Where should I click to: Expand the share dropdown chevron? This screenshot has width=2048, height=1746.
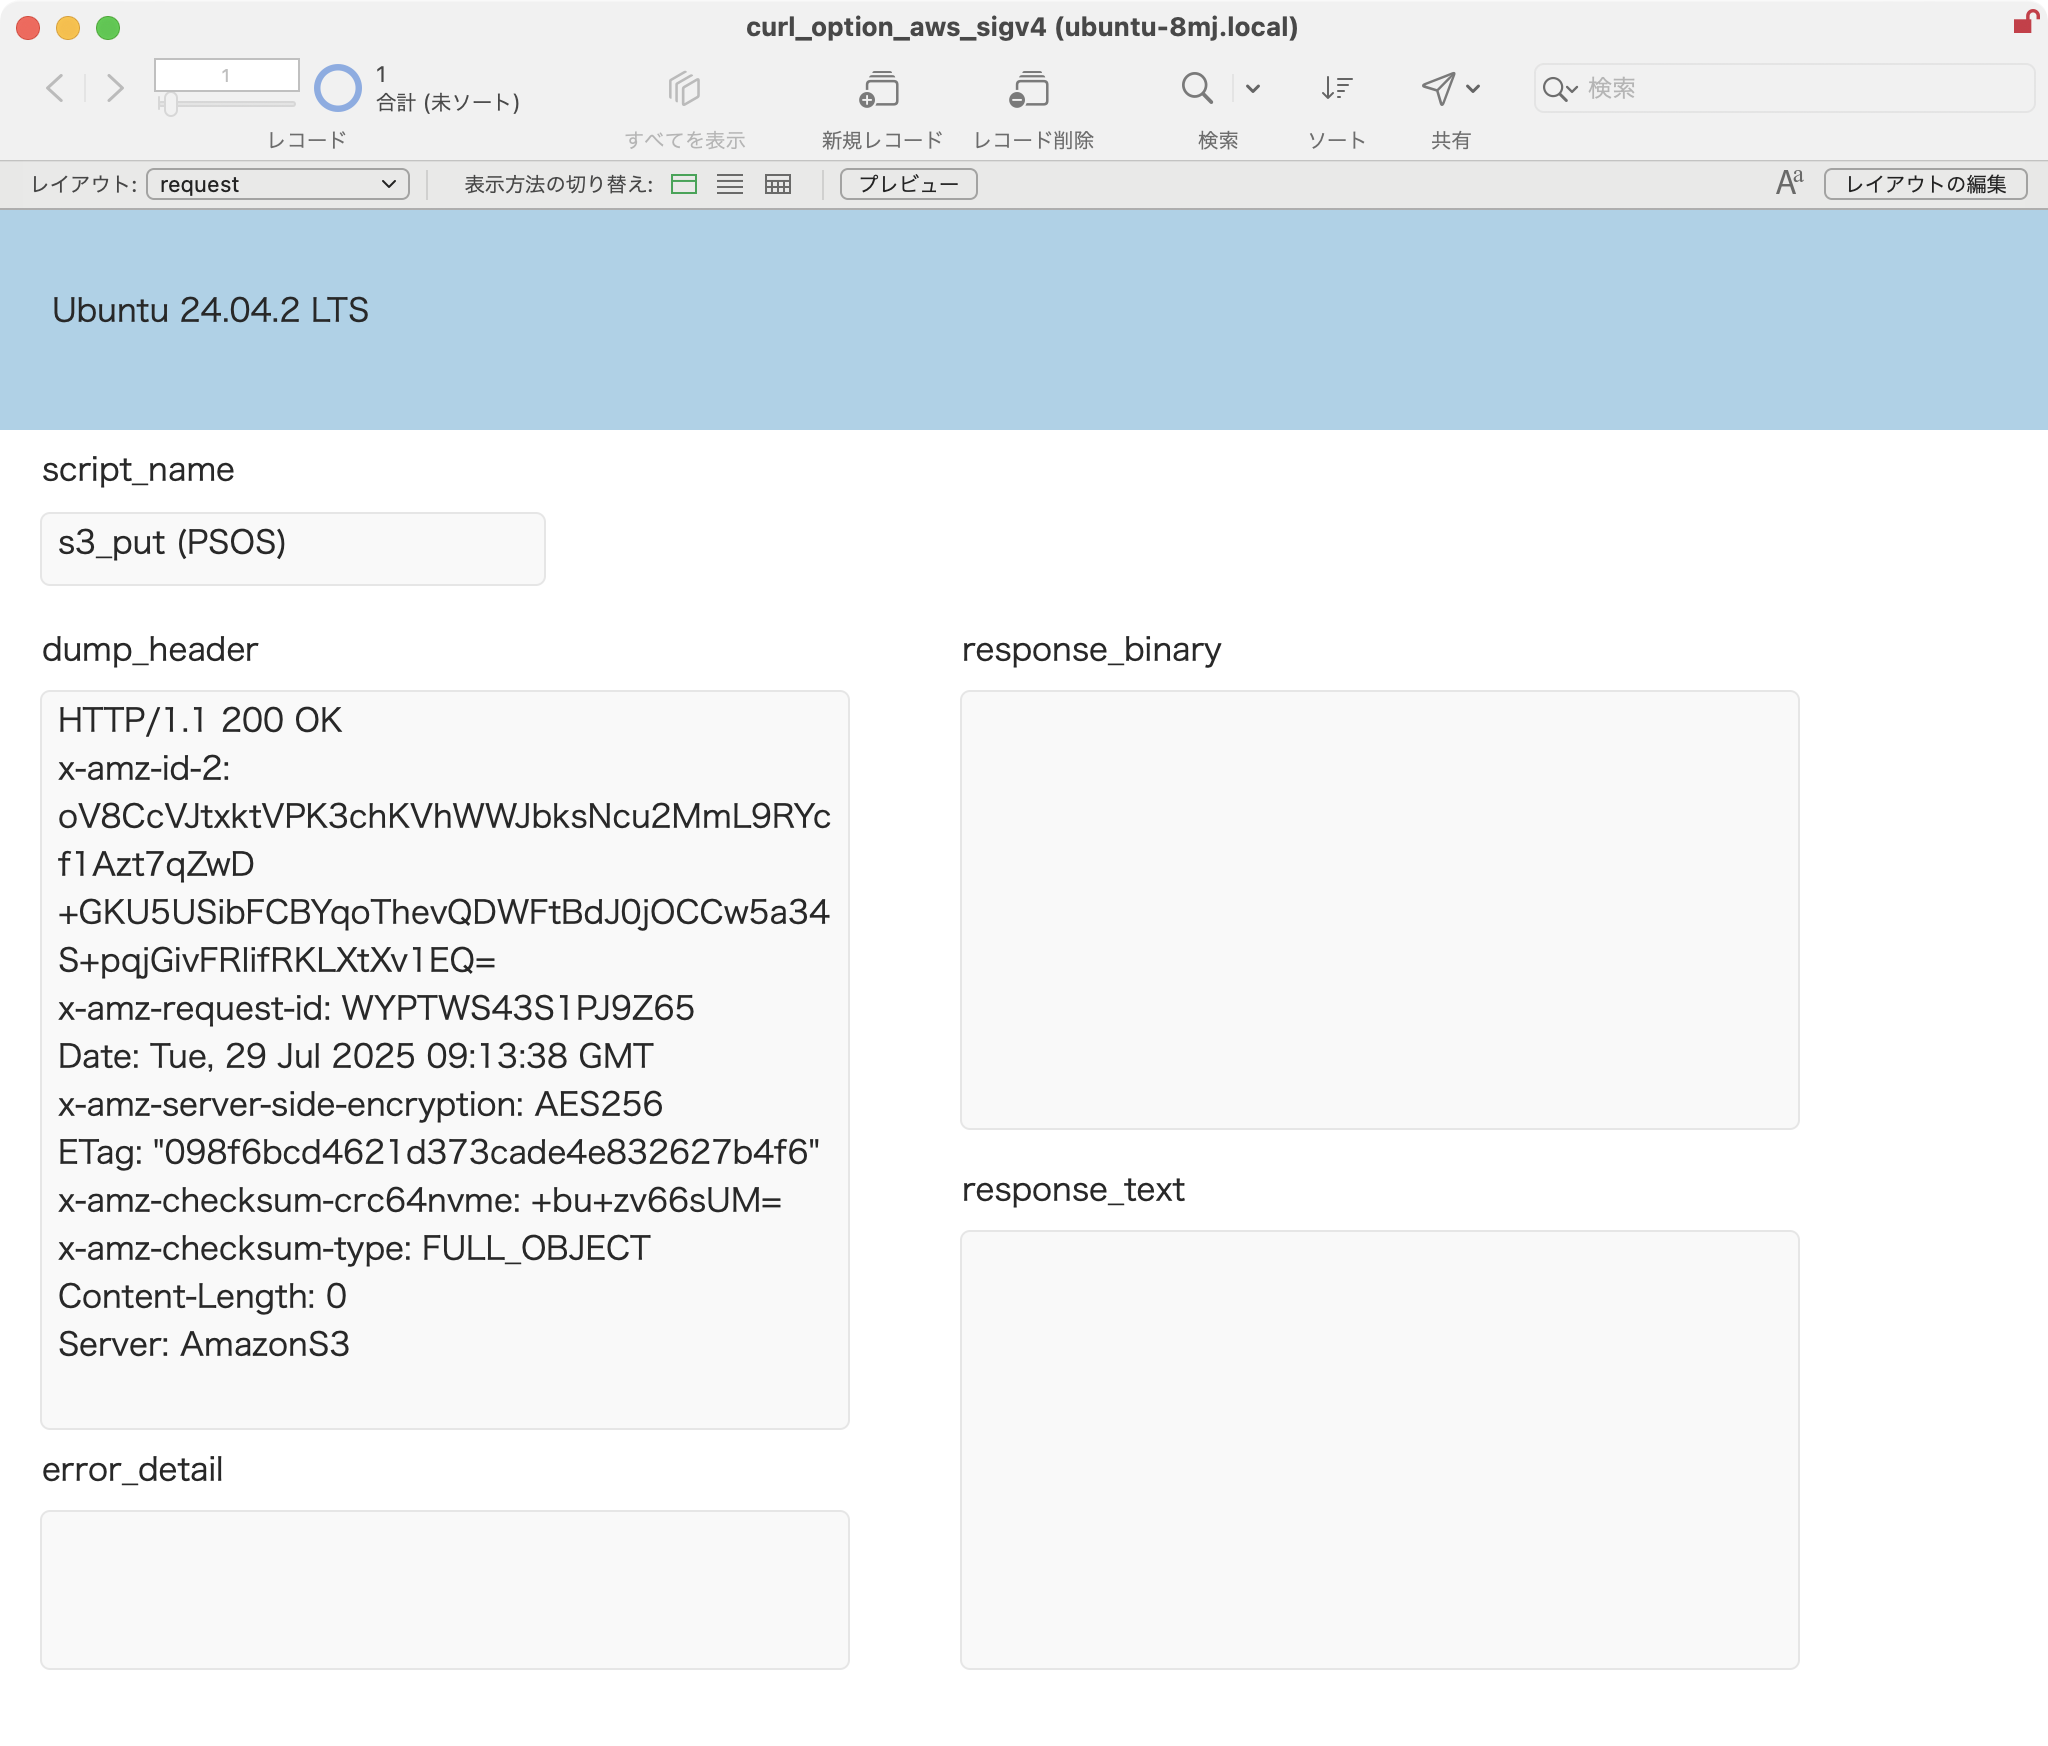(x=1473, y=89)
